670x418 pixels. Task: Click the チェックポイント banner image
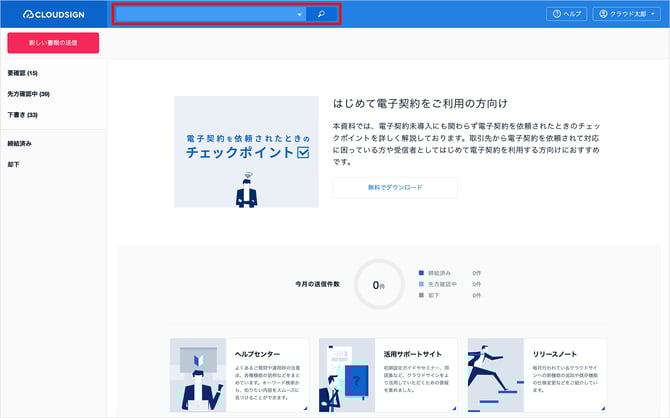coord(246,152)
